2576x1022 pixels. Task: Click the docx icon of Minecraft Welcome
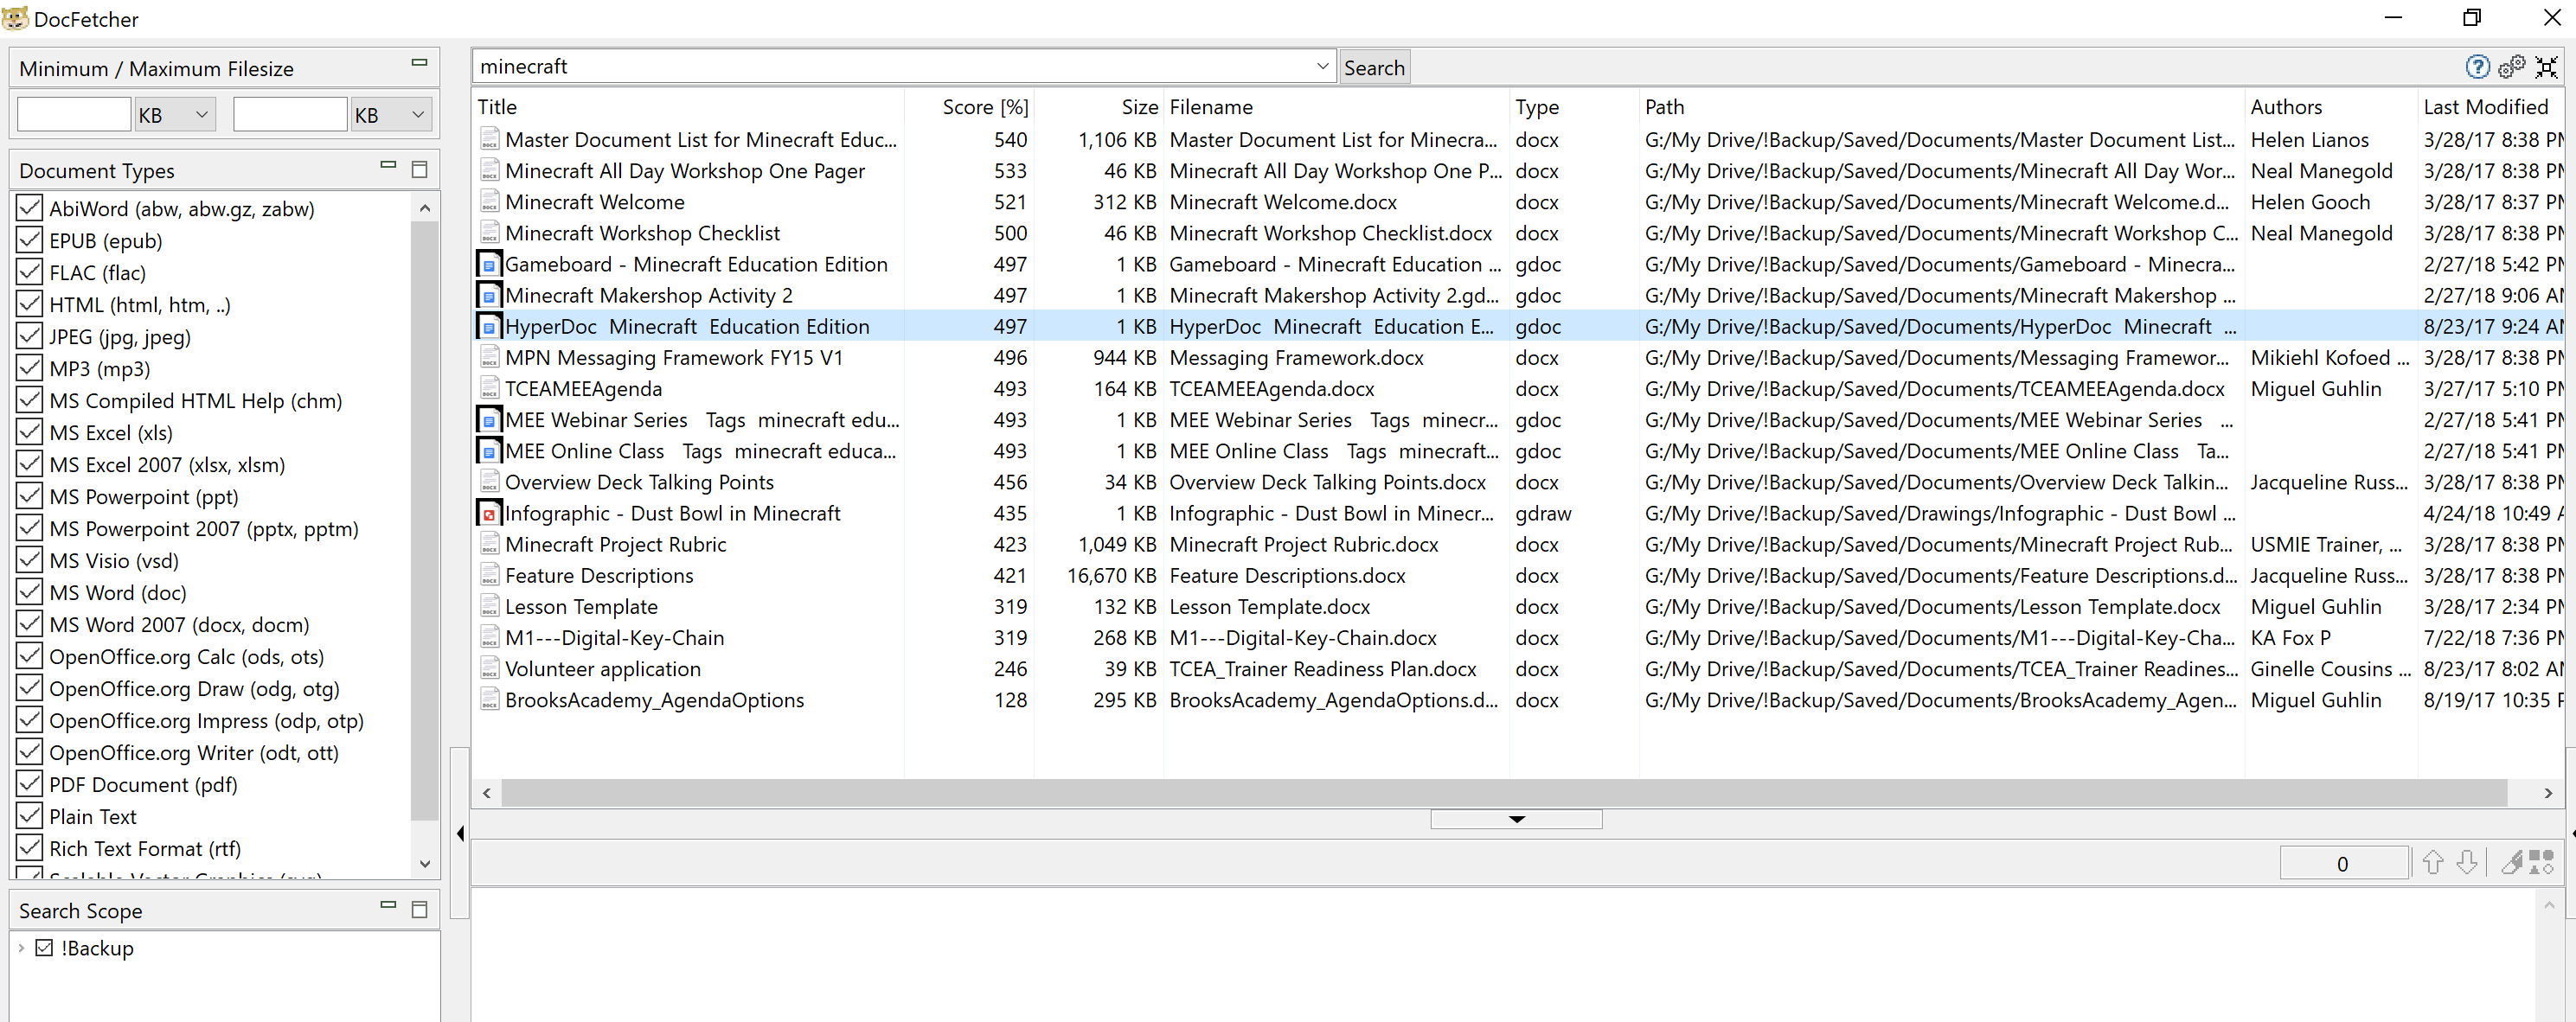[489, 202]
